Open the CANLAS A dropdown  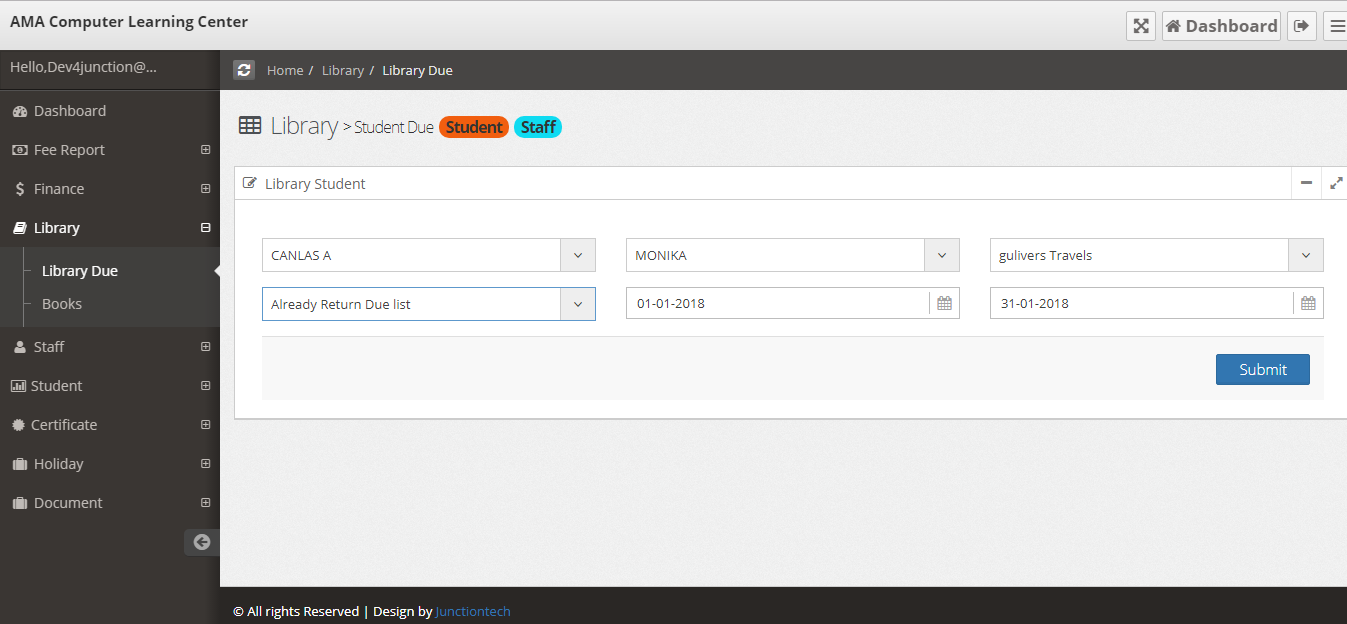pos(429,255)
